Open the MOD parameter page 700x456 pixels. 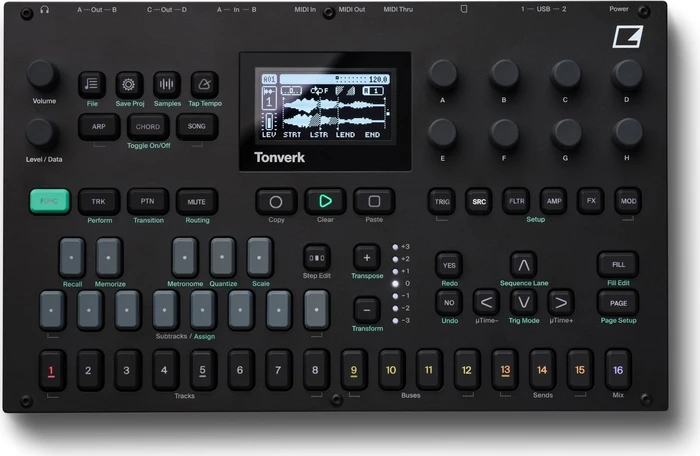pos(629,201)
